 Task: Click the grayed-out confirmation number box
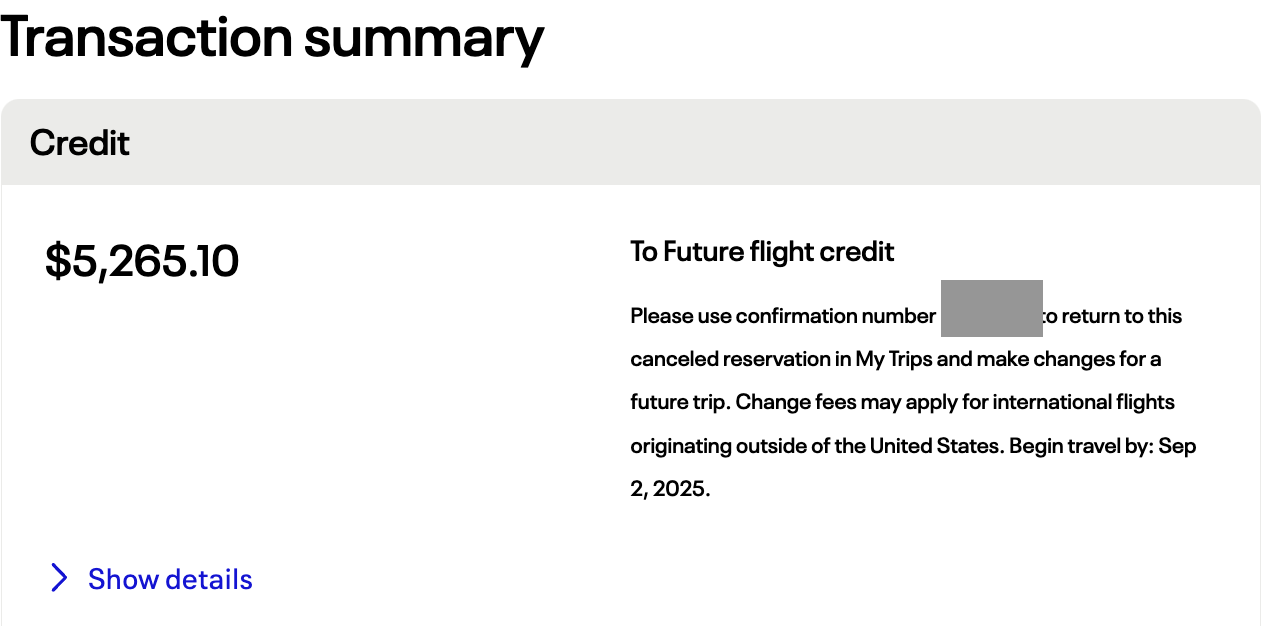[991, 308]
